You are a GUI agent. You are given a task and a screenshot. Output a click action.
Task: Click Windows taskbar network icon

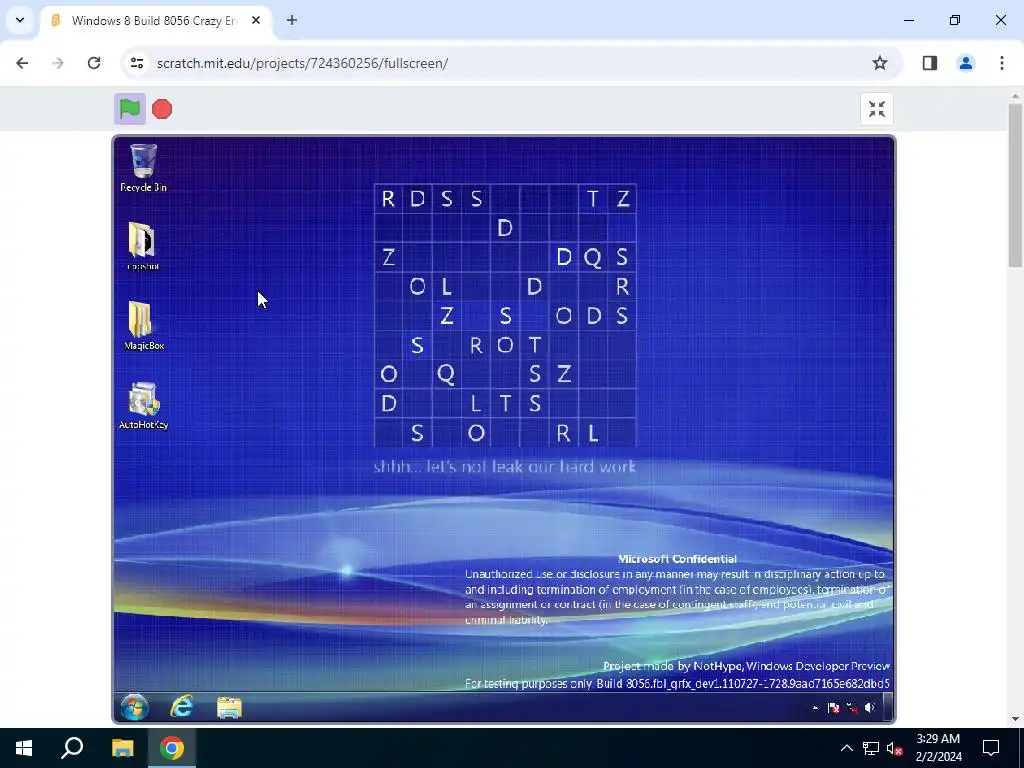click(x=871, y=748)
